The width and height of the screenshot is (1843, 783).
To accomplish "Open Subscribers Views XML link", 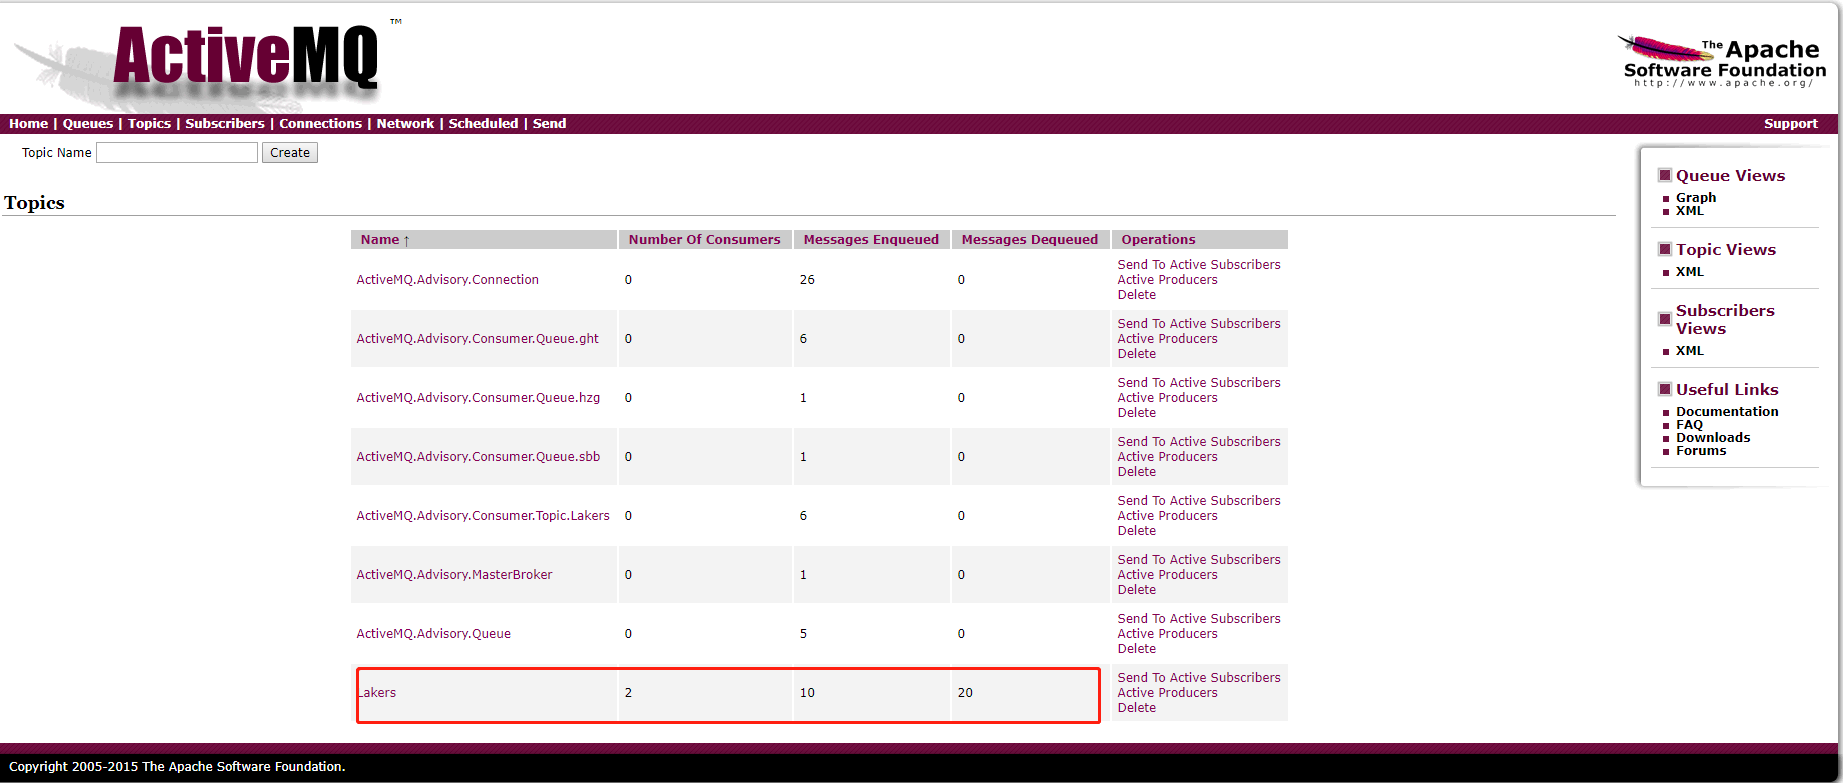I will pyautogui.click(x=1690, y=351).
